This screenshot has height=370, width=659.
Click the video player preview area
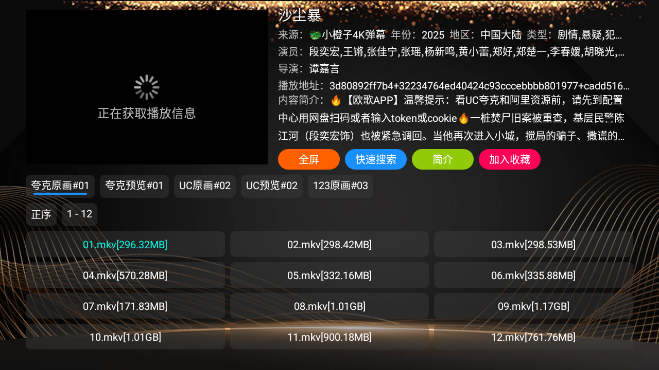[x=147, y=87]
